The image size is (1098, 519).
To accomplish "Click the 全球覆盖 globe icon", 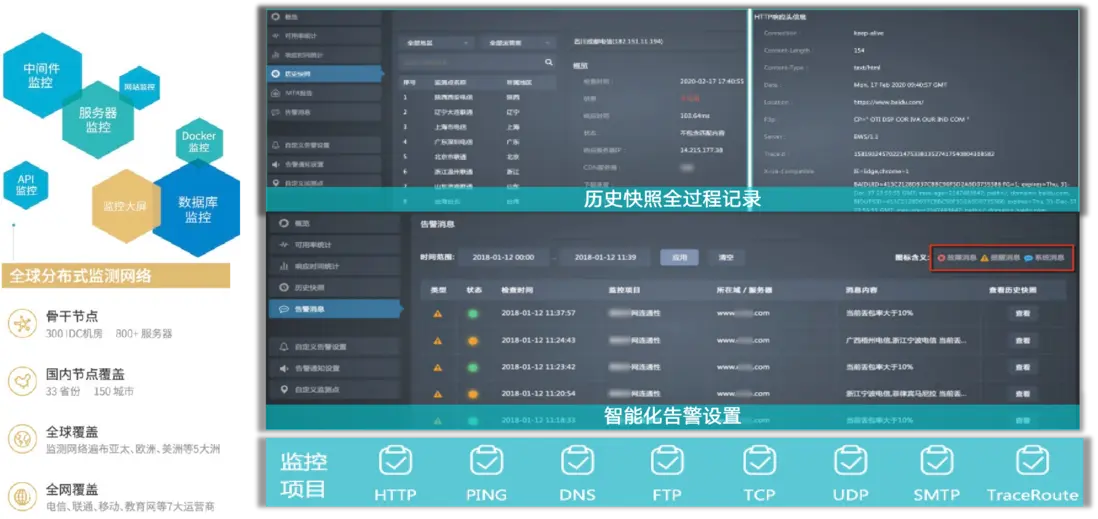I will click(x=22, y=438).
